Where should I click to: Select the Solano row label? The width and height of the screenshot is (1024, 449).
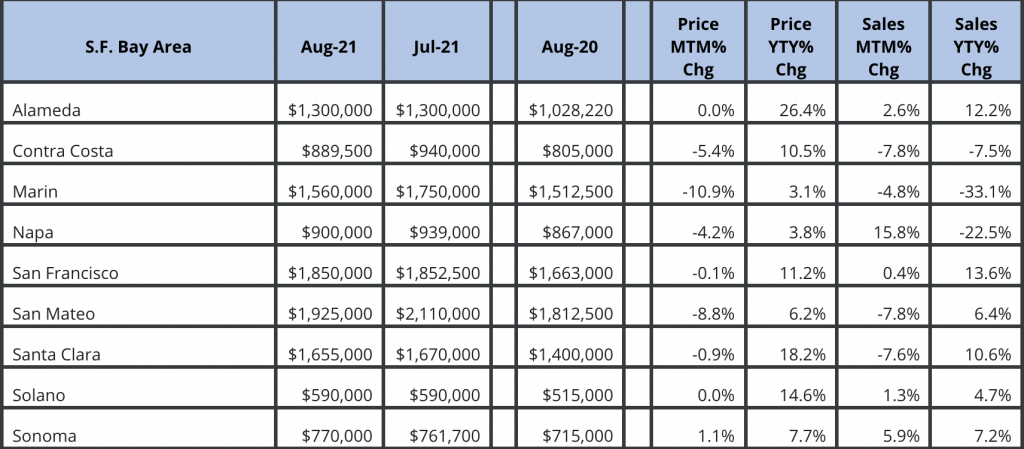[39, 395]
